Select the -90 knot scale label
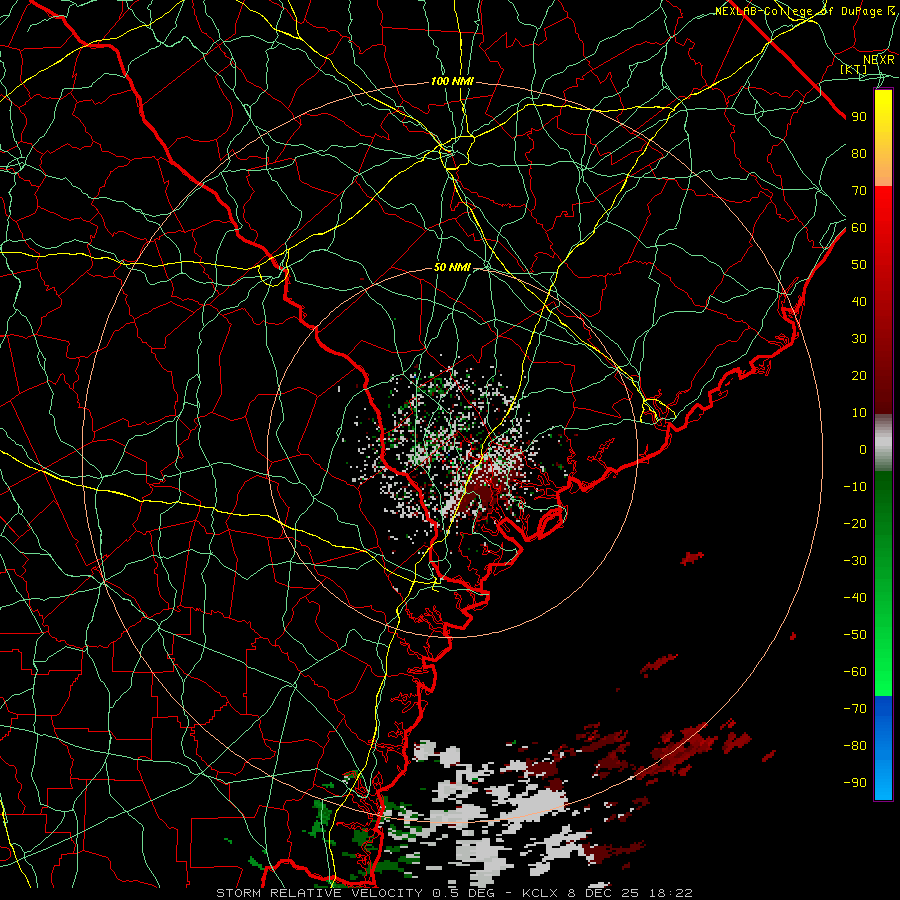 [x=855, y=783]
